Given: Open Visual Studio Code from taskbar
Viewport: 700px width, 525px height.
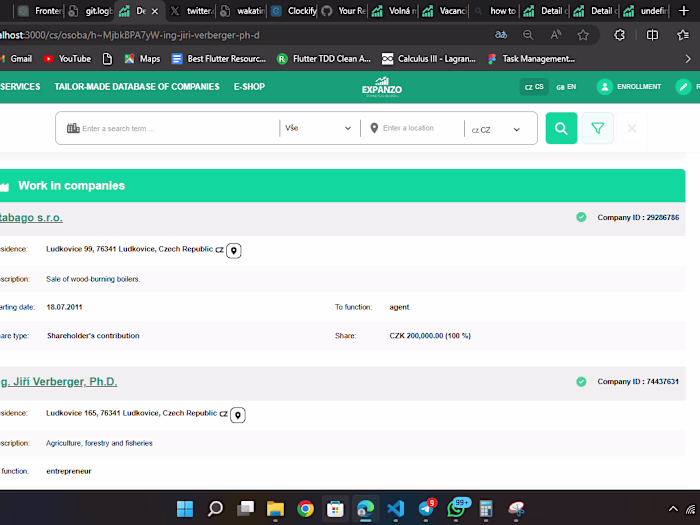Looking at the screenshot, I should point(396,508).
